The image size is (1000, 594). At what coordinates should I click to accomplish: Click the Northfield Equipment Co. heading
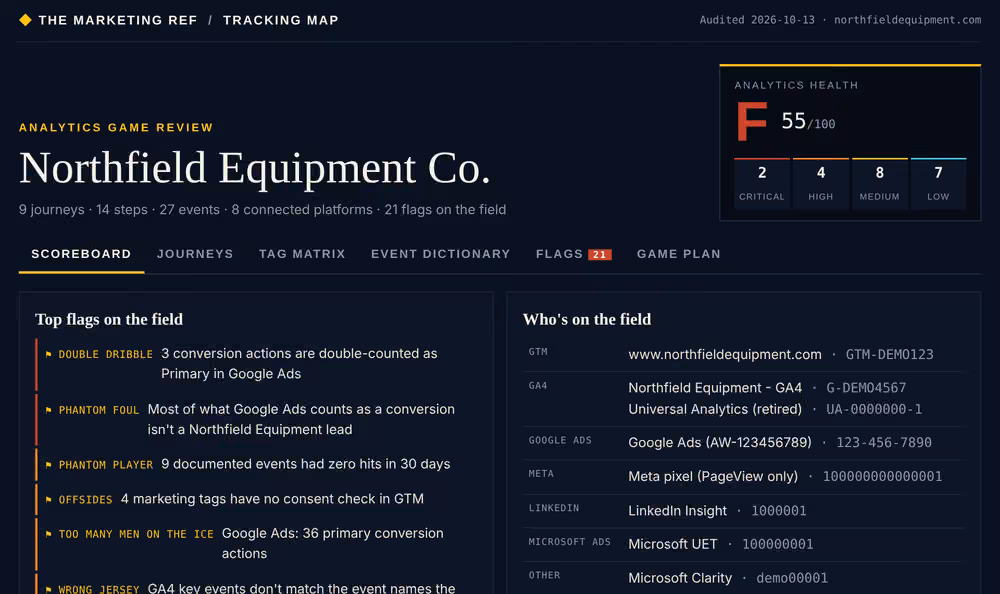254,168
